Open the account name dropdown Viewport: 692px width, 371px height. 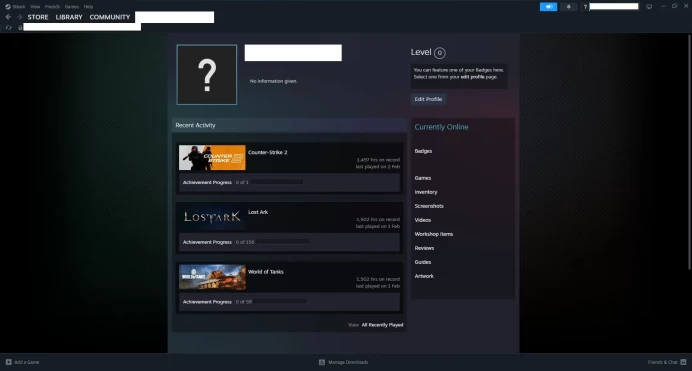(x=614, y=6)
